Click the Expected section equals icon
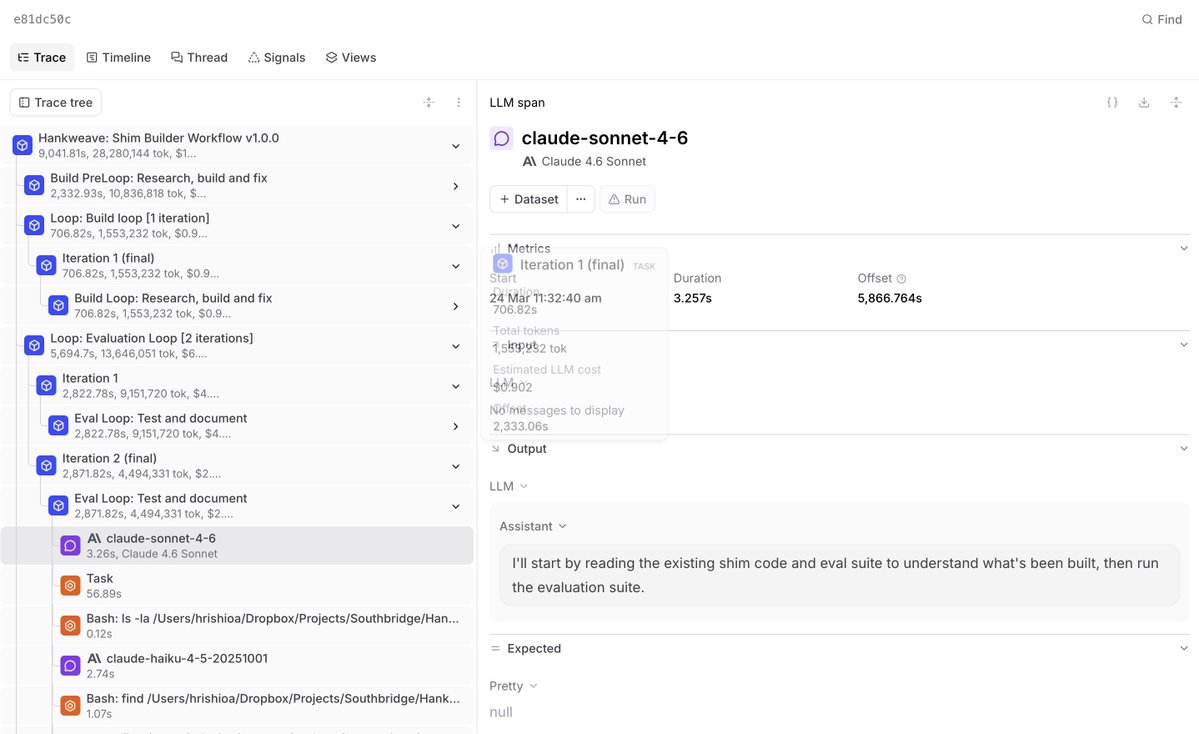Viewport: 1199px width, 734px height. click(496, 648)
